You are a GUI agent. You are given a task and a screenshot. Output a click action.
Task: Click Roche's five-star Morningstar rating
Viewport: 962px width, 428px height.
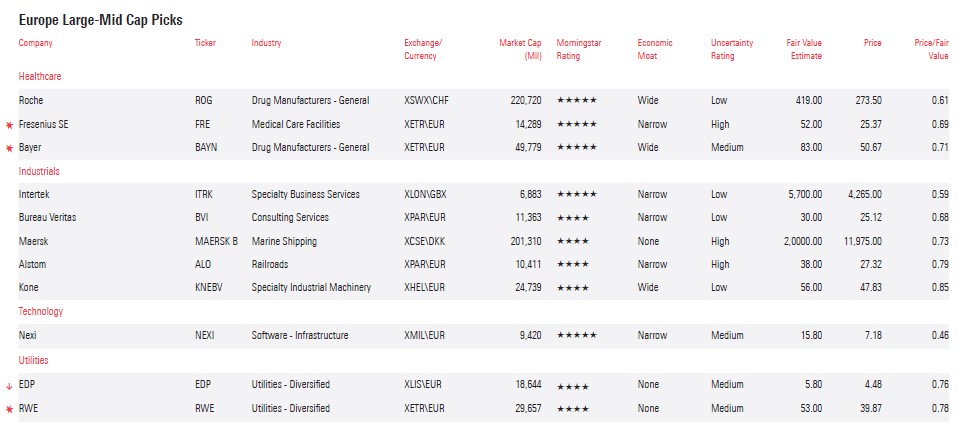tap(577, 101)
